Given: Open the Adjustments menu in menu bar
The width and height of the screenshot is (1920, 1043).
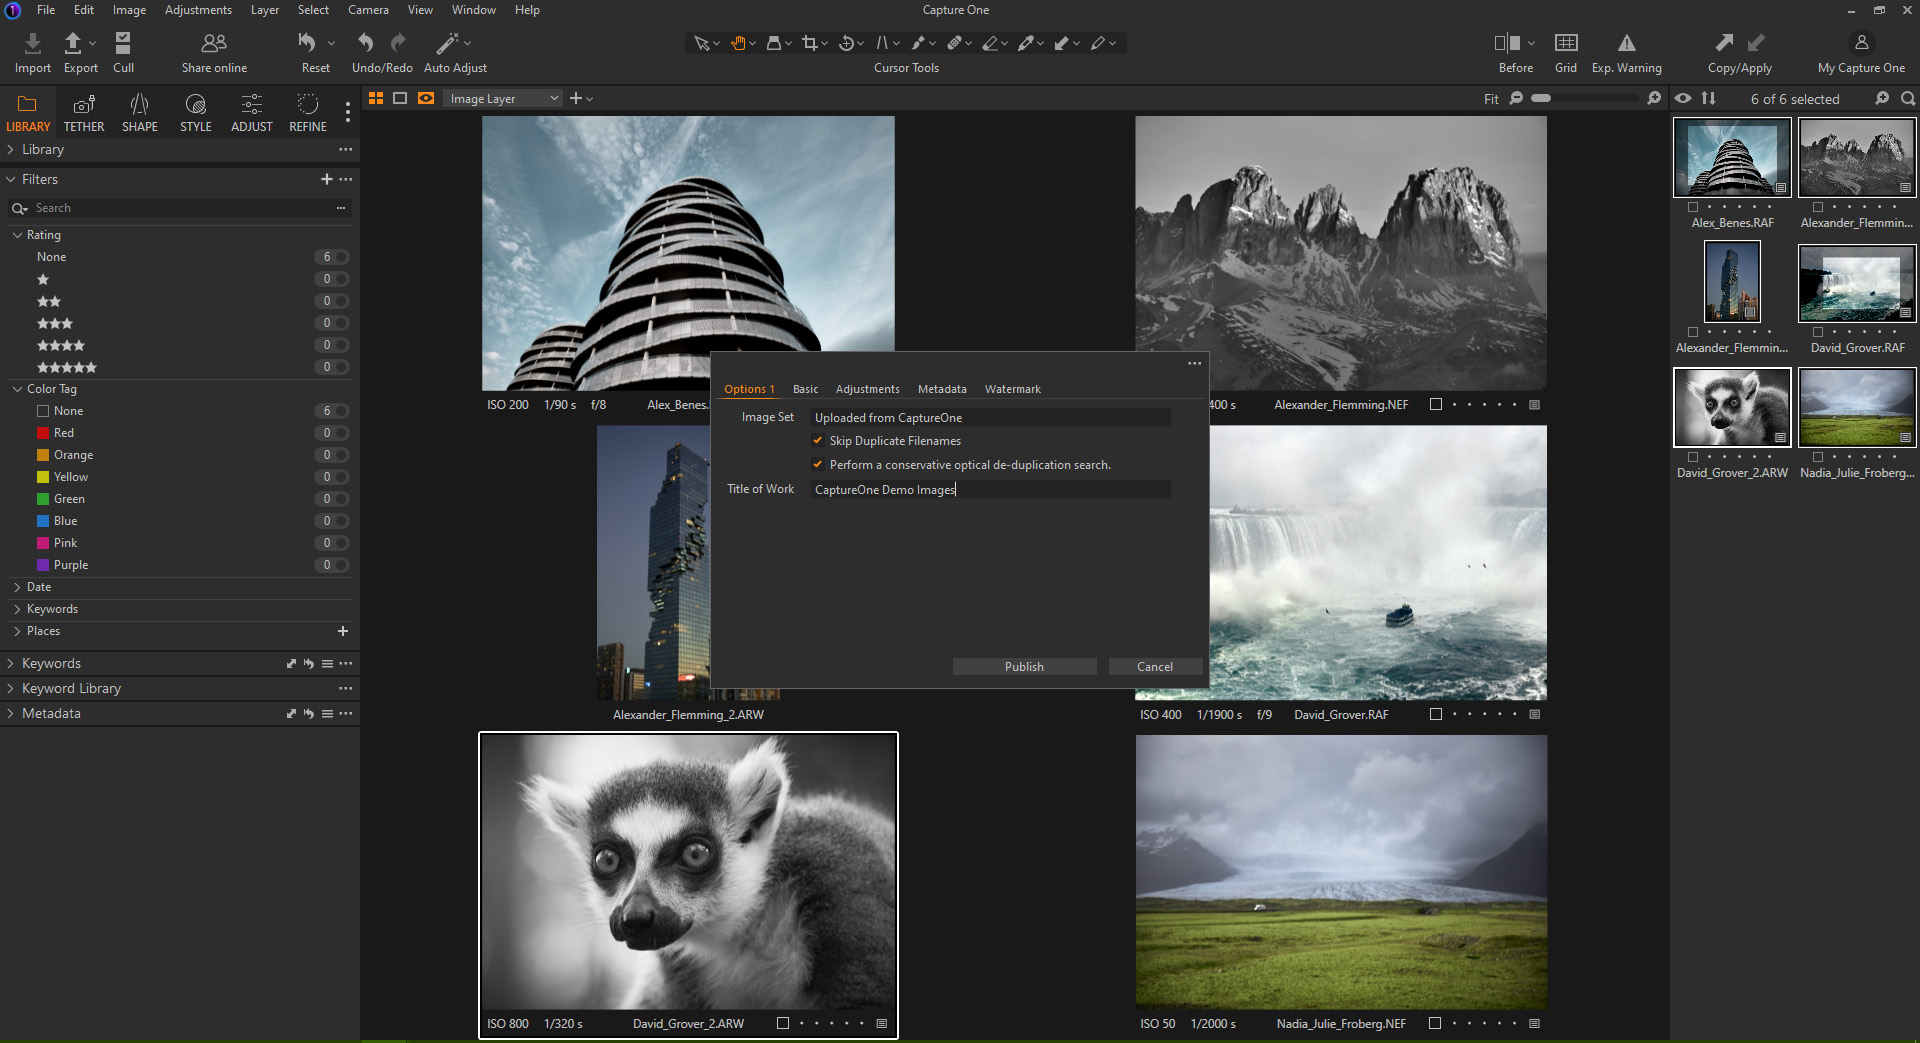Looking at the screenshot, I should click(198, 10).
